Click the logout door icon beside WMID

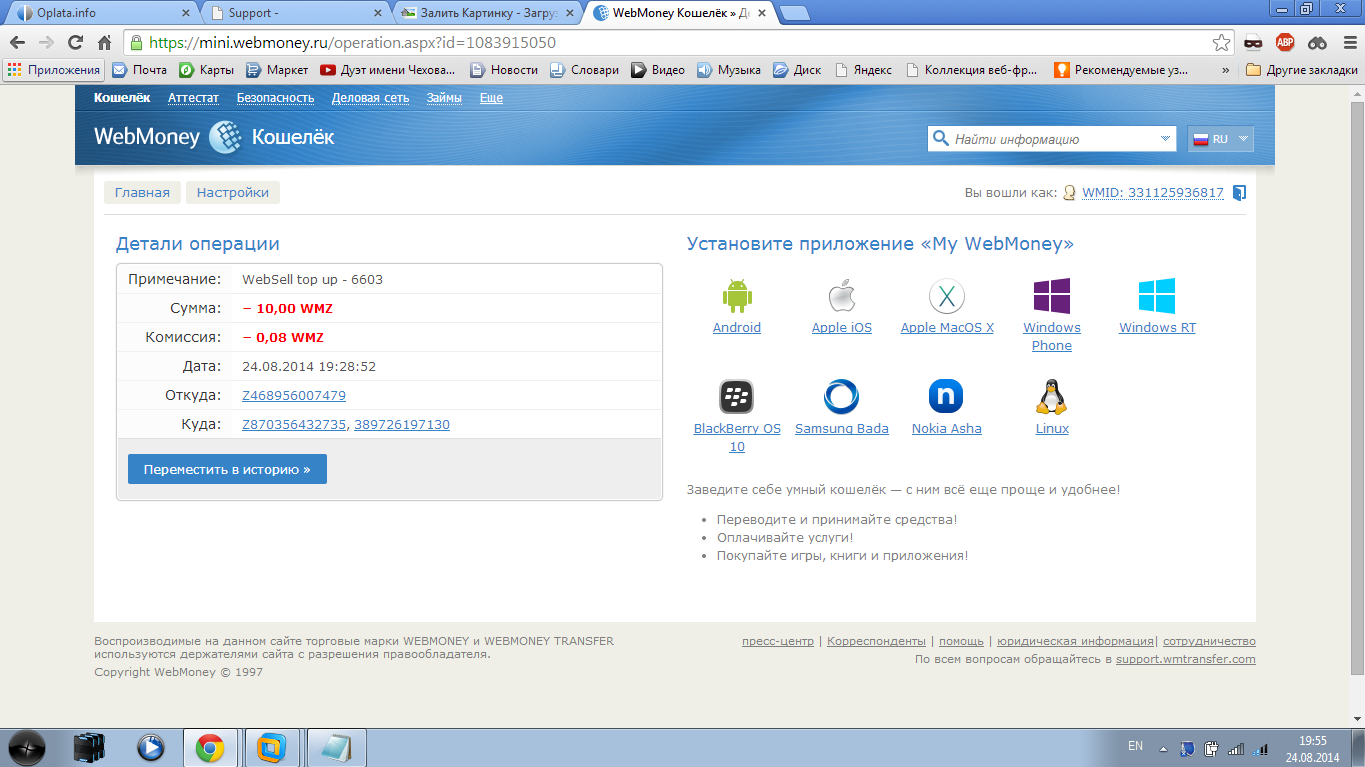pos(1240,193)
